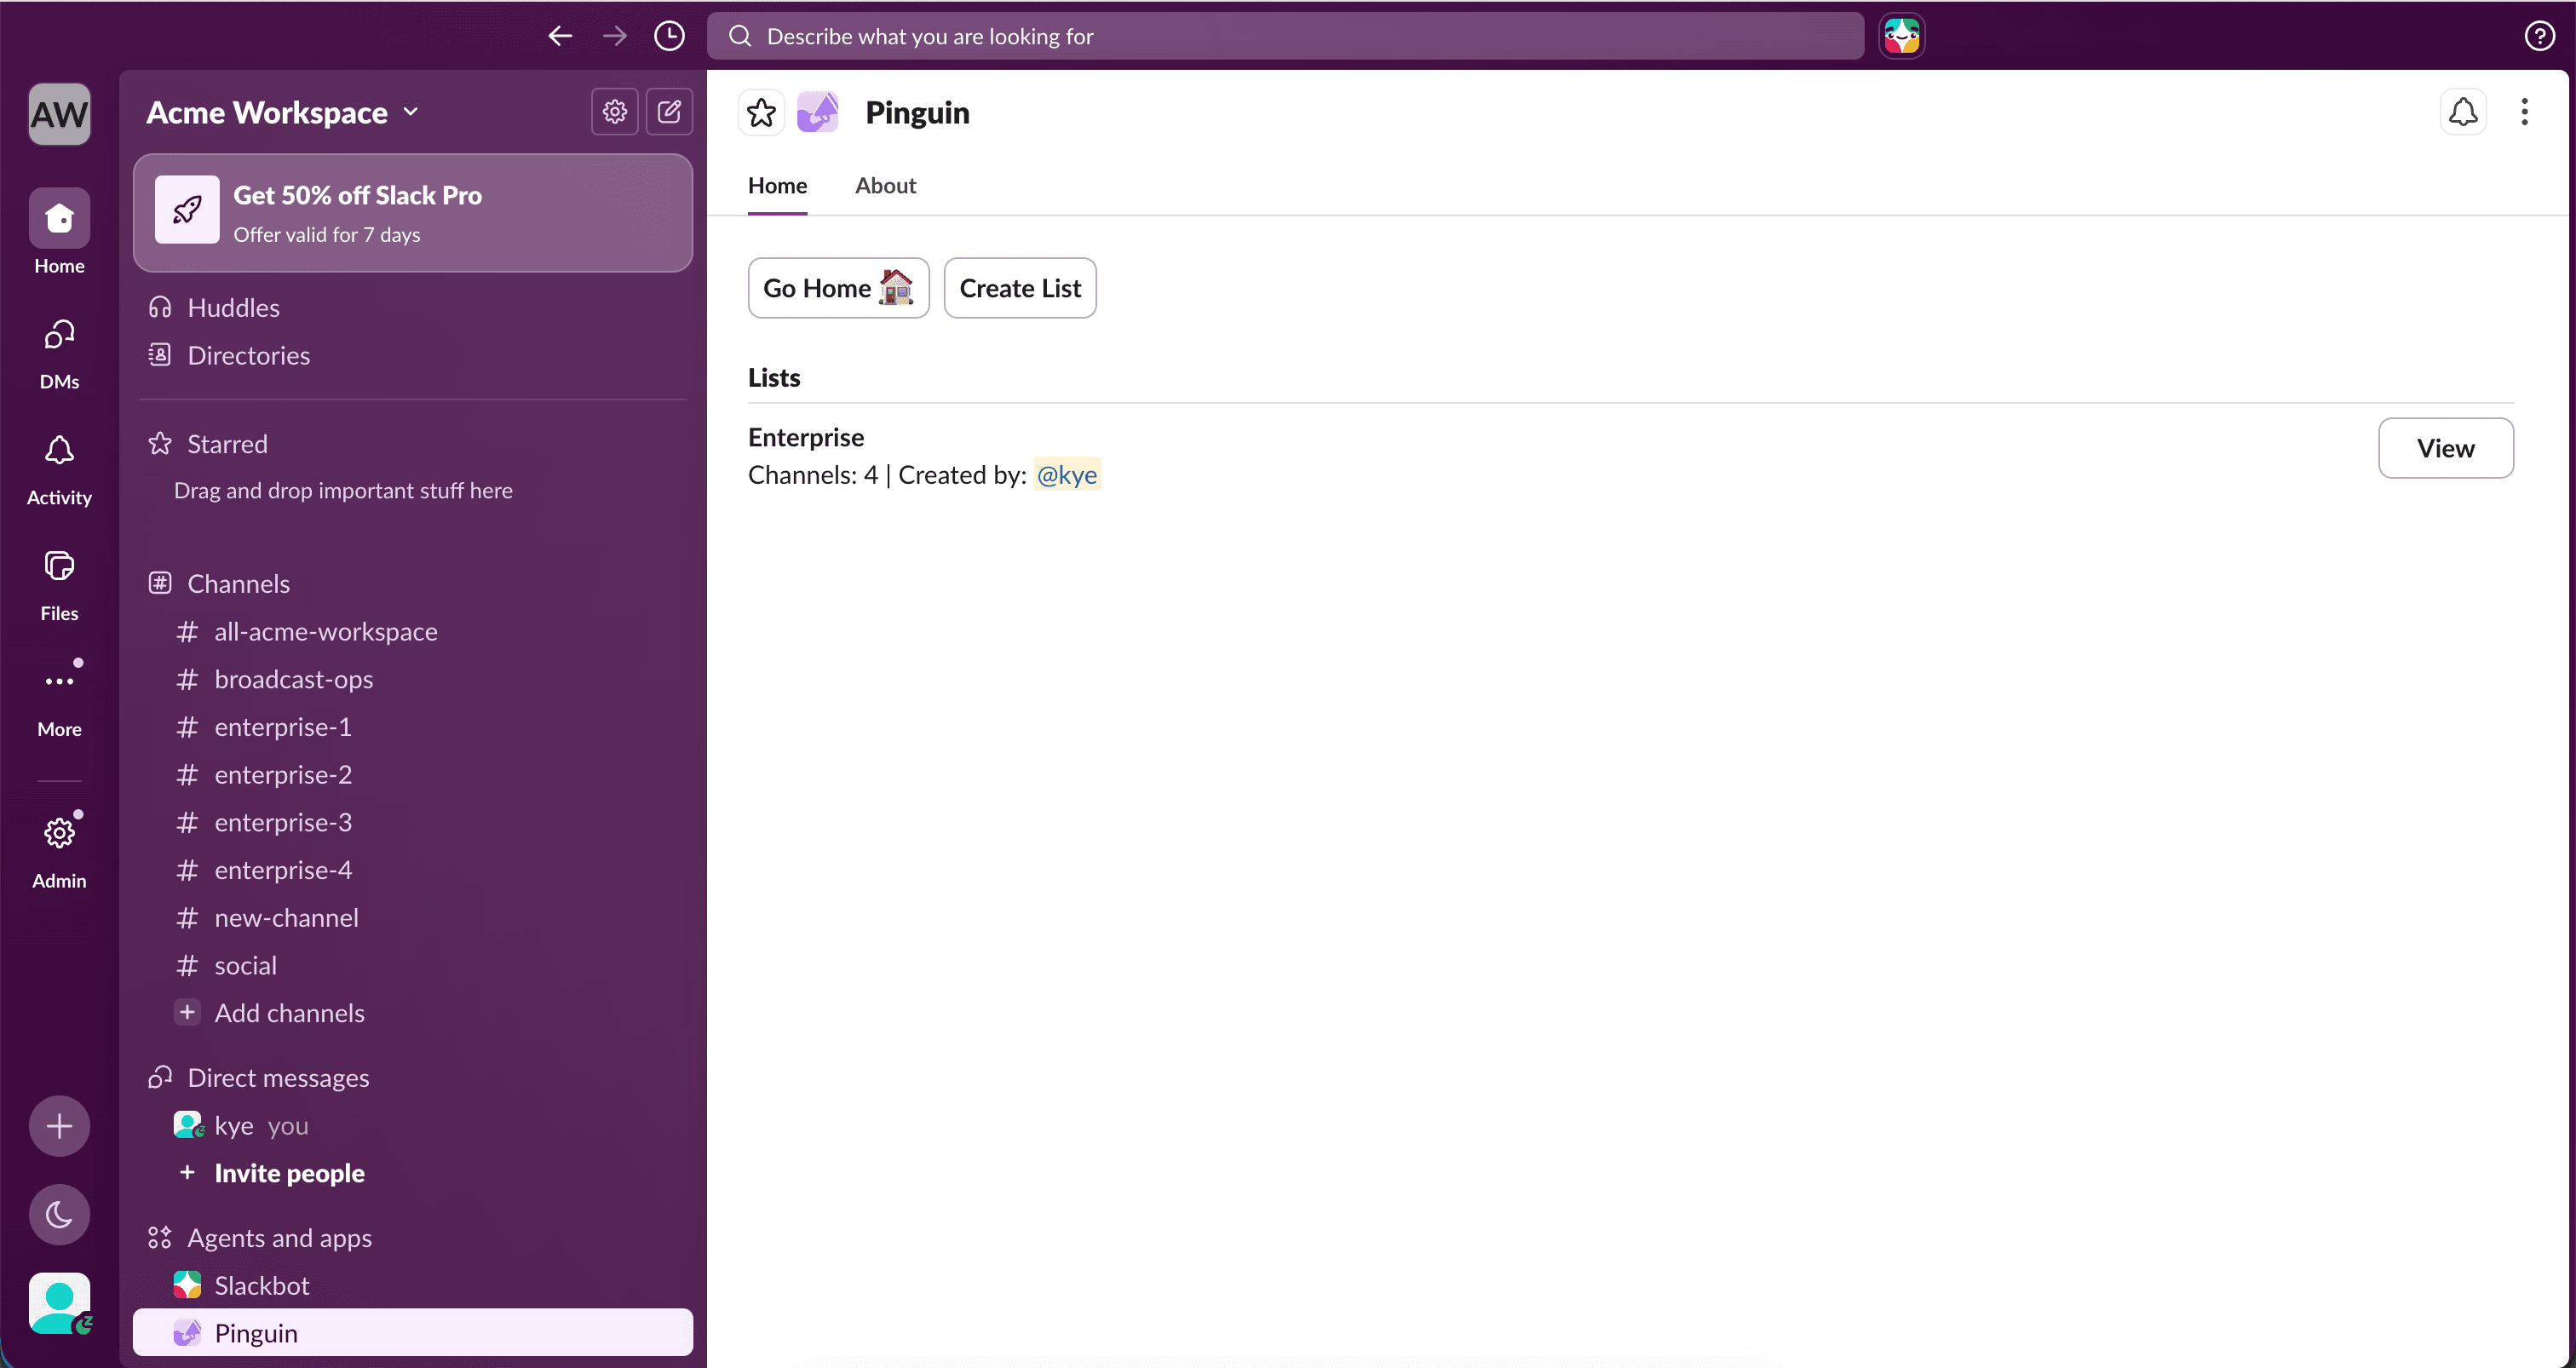Viewport: 2576px width, 1368px height.
Task: Open the More ellipsis in sidebar
Action: pyautogui.click(x=59, y=681)
